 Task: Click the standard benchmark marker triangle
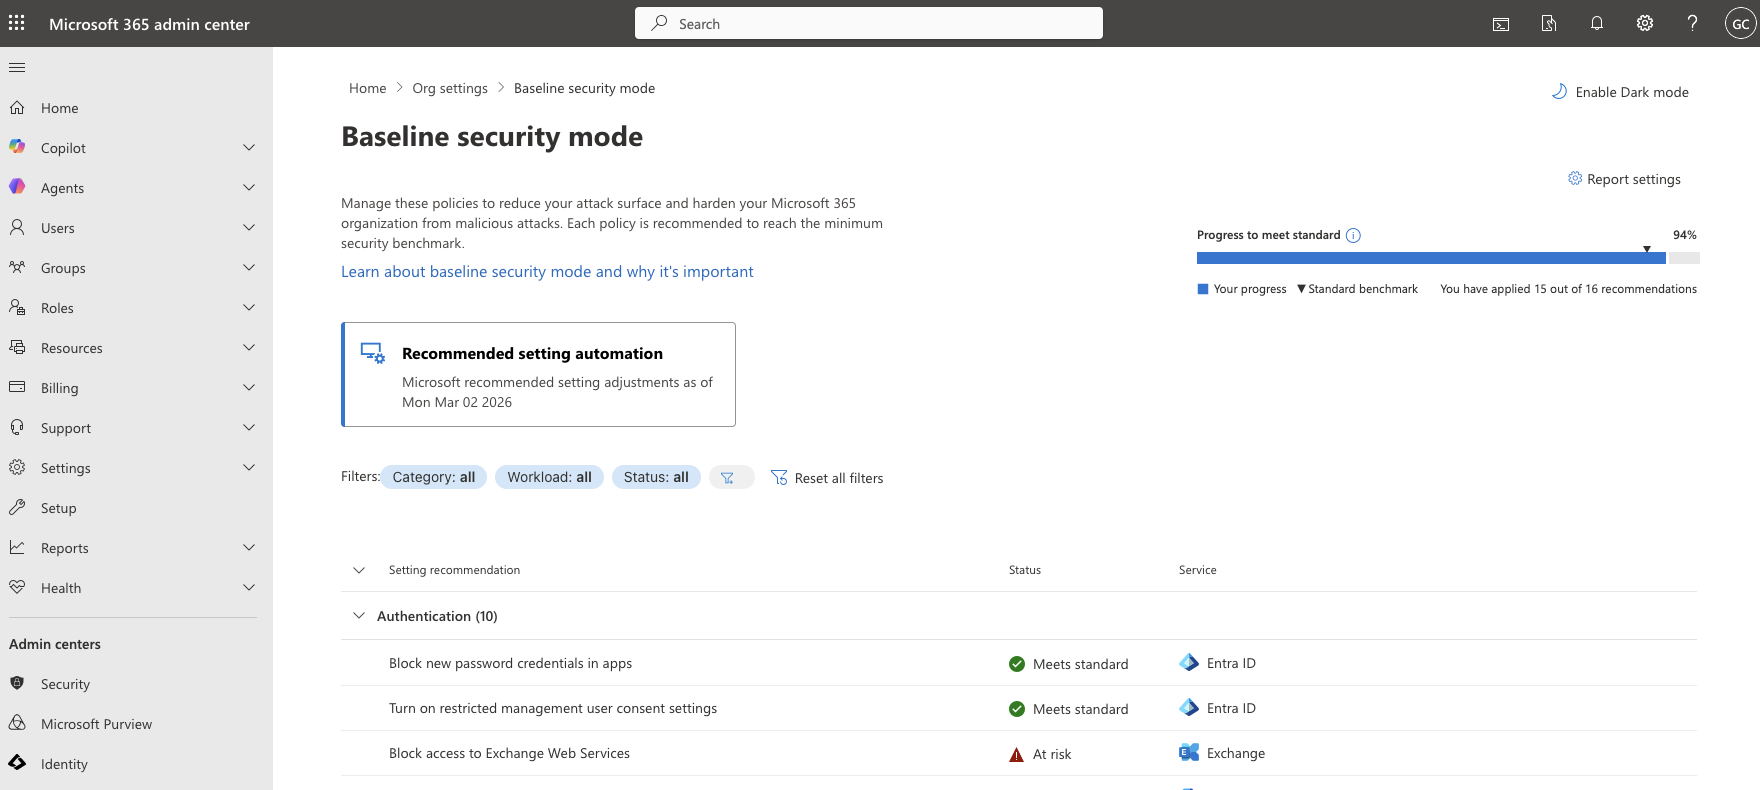[x=1647, y=248]
